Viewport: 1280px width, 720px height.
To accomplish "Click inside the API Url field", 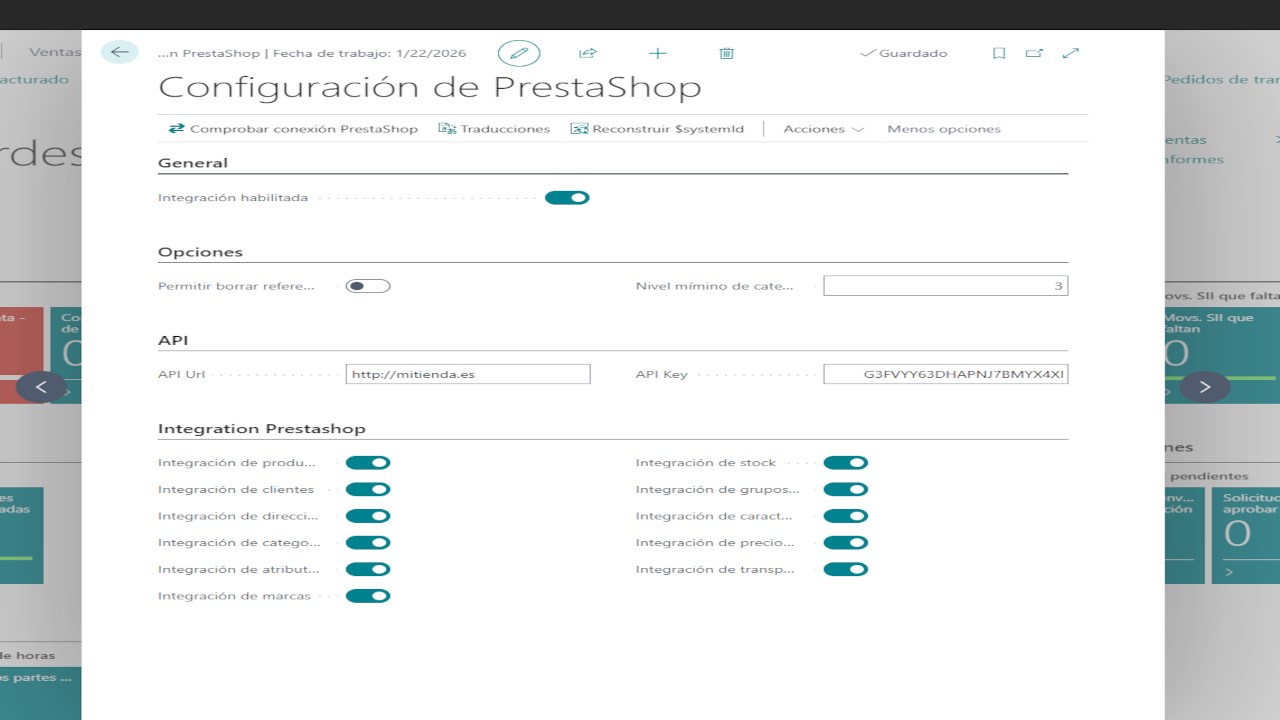I will click(x=468, y=373).
